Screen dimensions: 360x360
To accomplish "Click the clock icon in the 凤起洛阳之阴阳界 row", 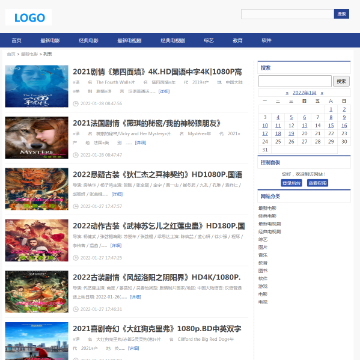I will click(x=75, y=309).
